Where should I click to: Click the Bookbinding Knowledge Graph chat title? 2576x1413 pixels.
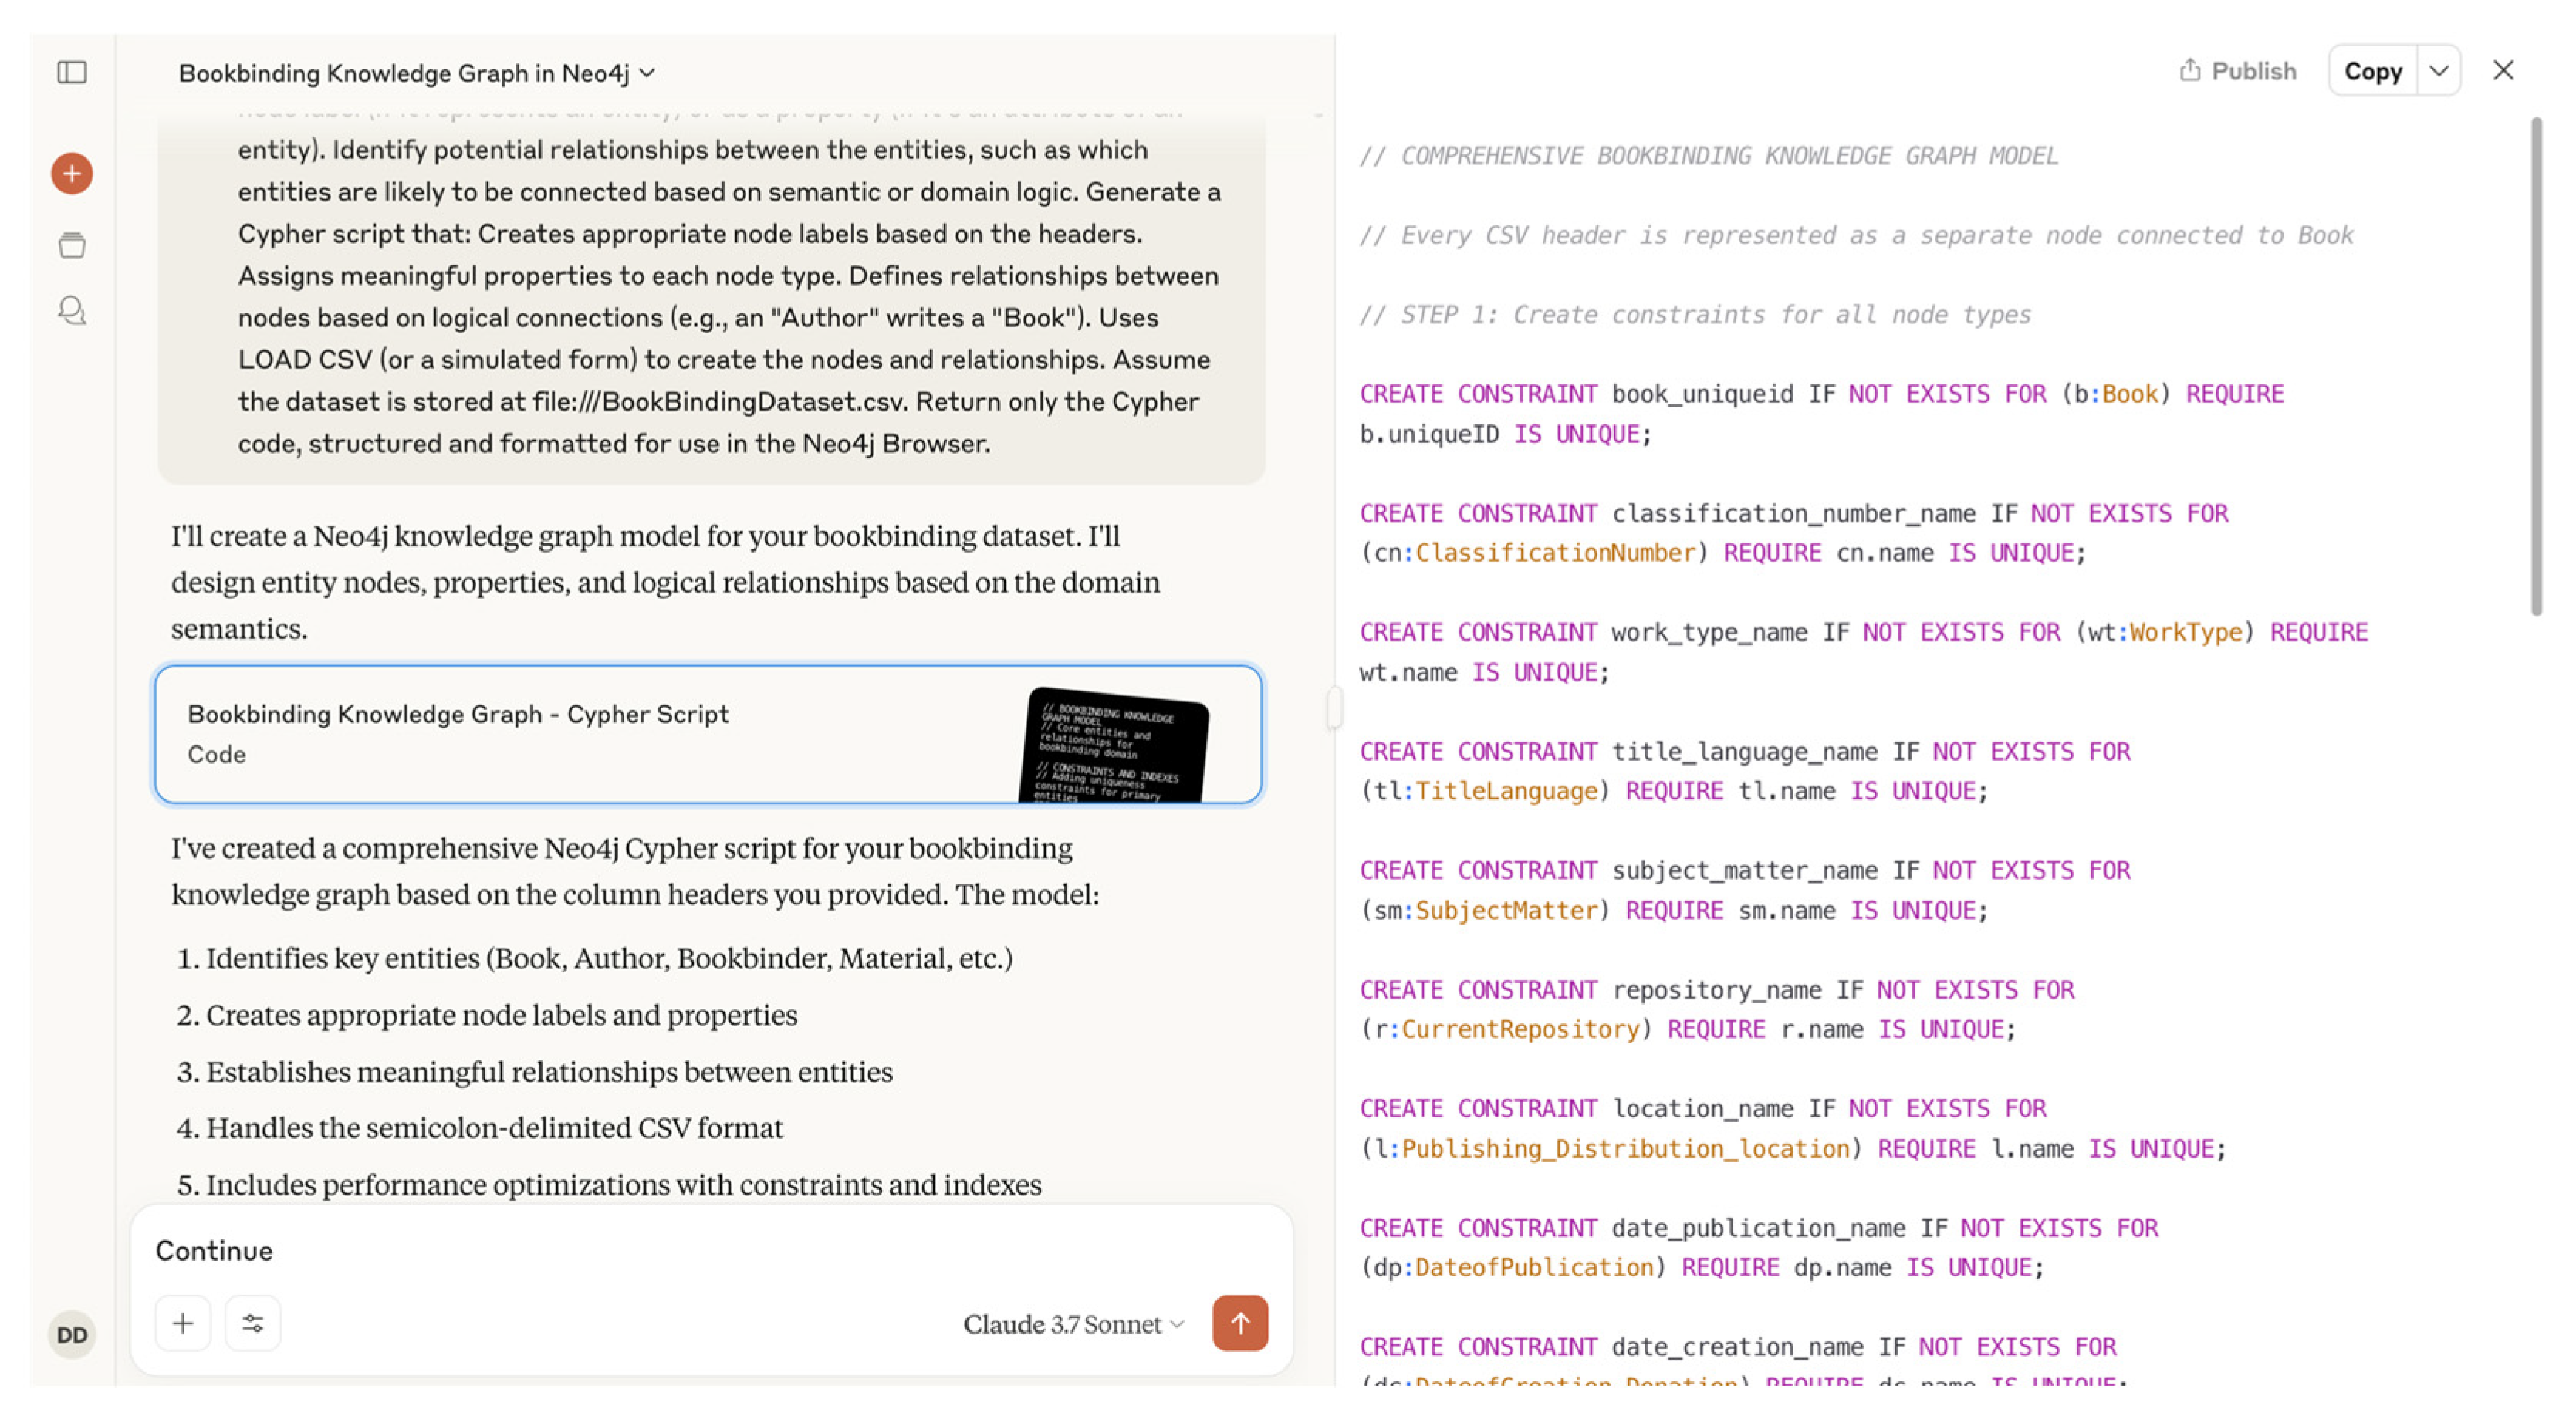tap(404, 73)
